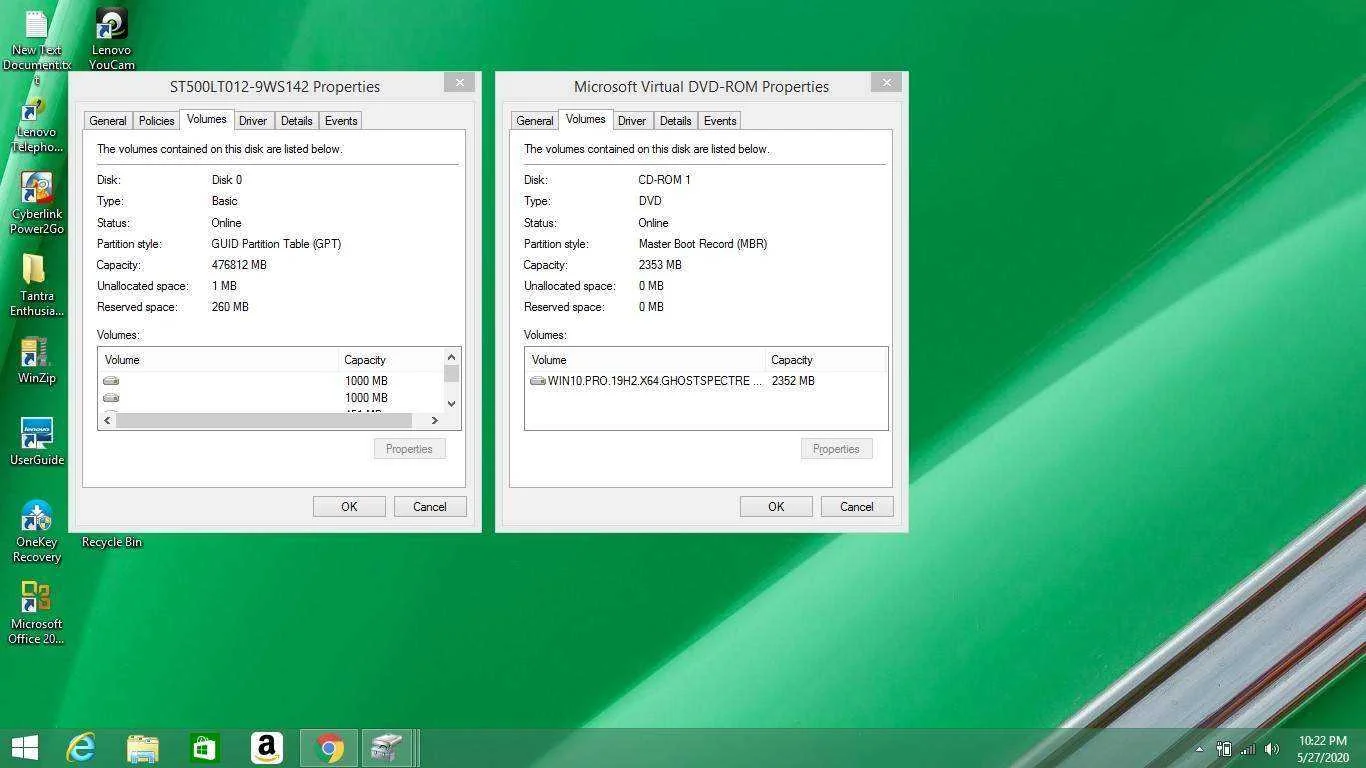Click 'Master Boot Record (MBR)' text
1366x768 pixels.
pyautogui.click(x=703, y=244)
